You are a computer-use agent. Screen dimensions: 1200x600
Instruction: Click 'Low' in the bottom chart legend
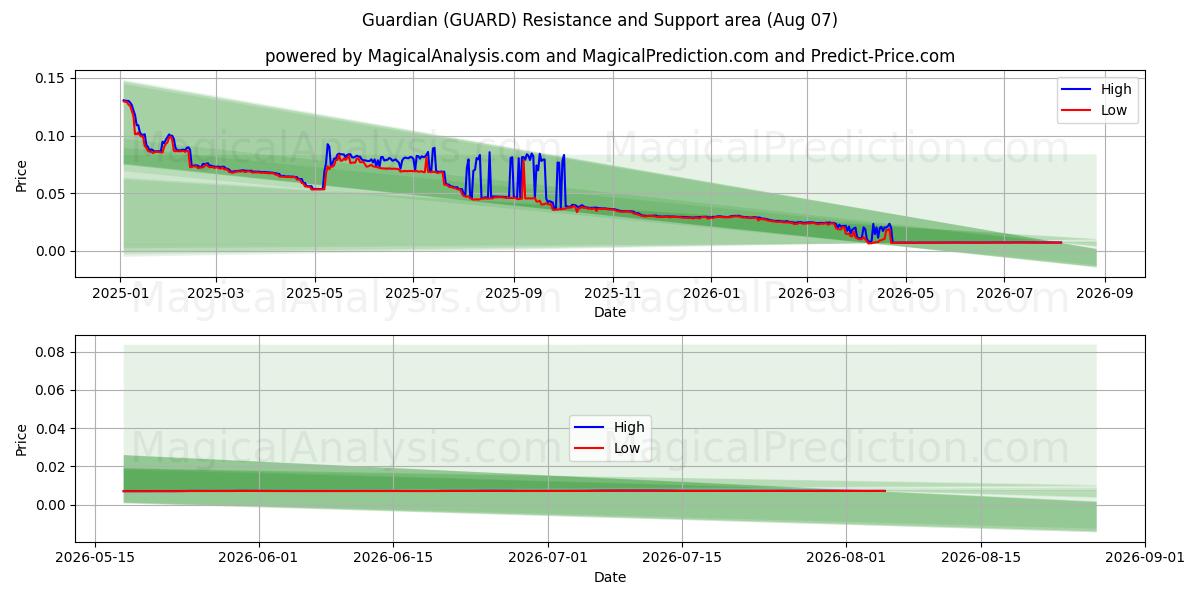point(627,448)
